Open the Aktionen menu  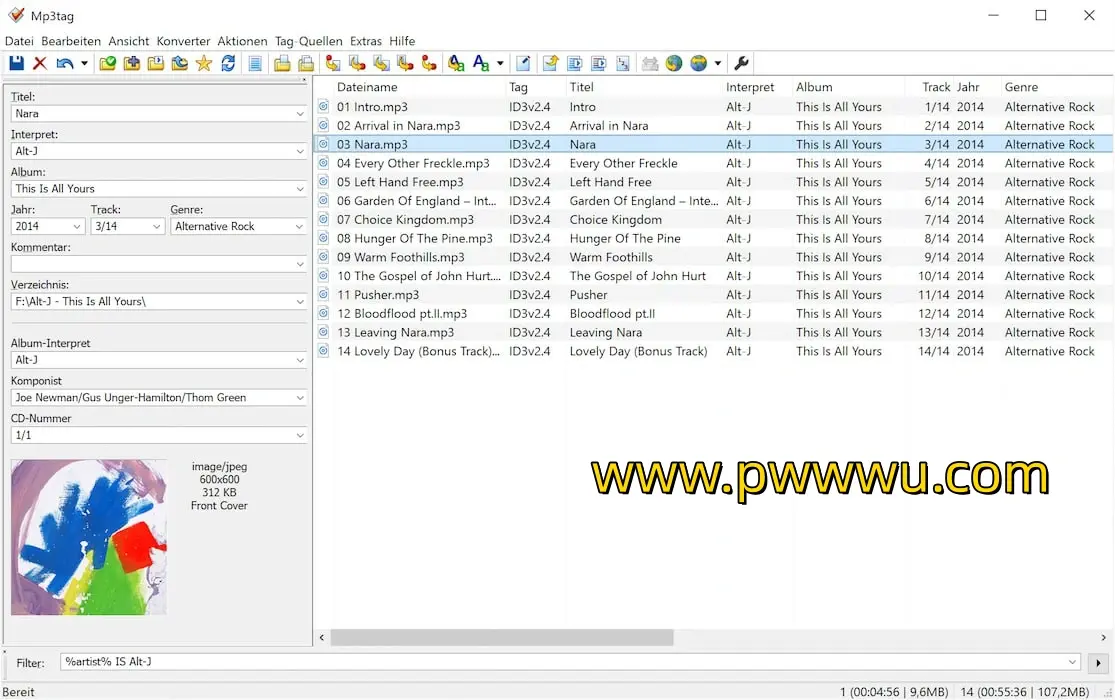(242, 41)
